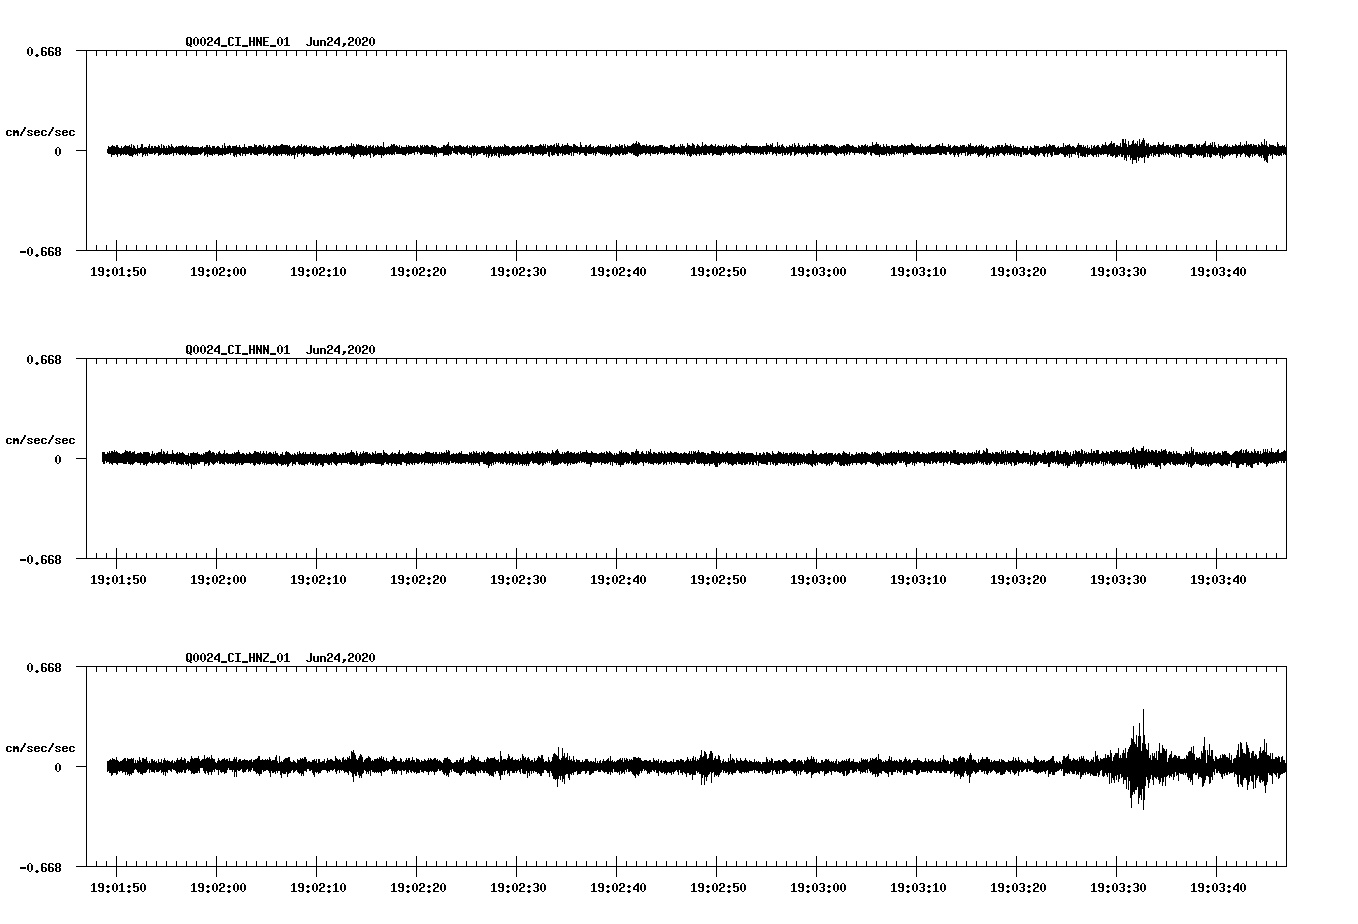Click the -0.668 lower limit on HNN plot
1358x924 pixels.
coord(40,559)
